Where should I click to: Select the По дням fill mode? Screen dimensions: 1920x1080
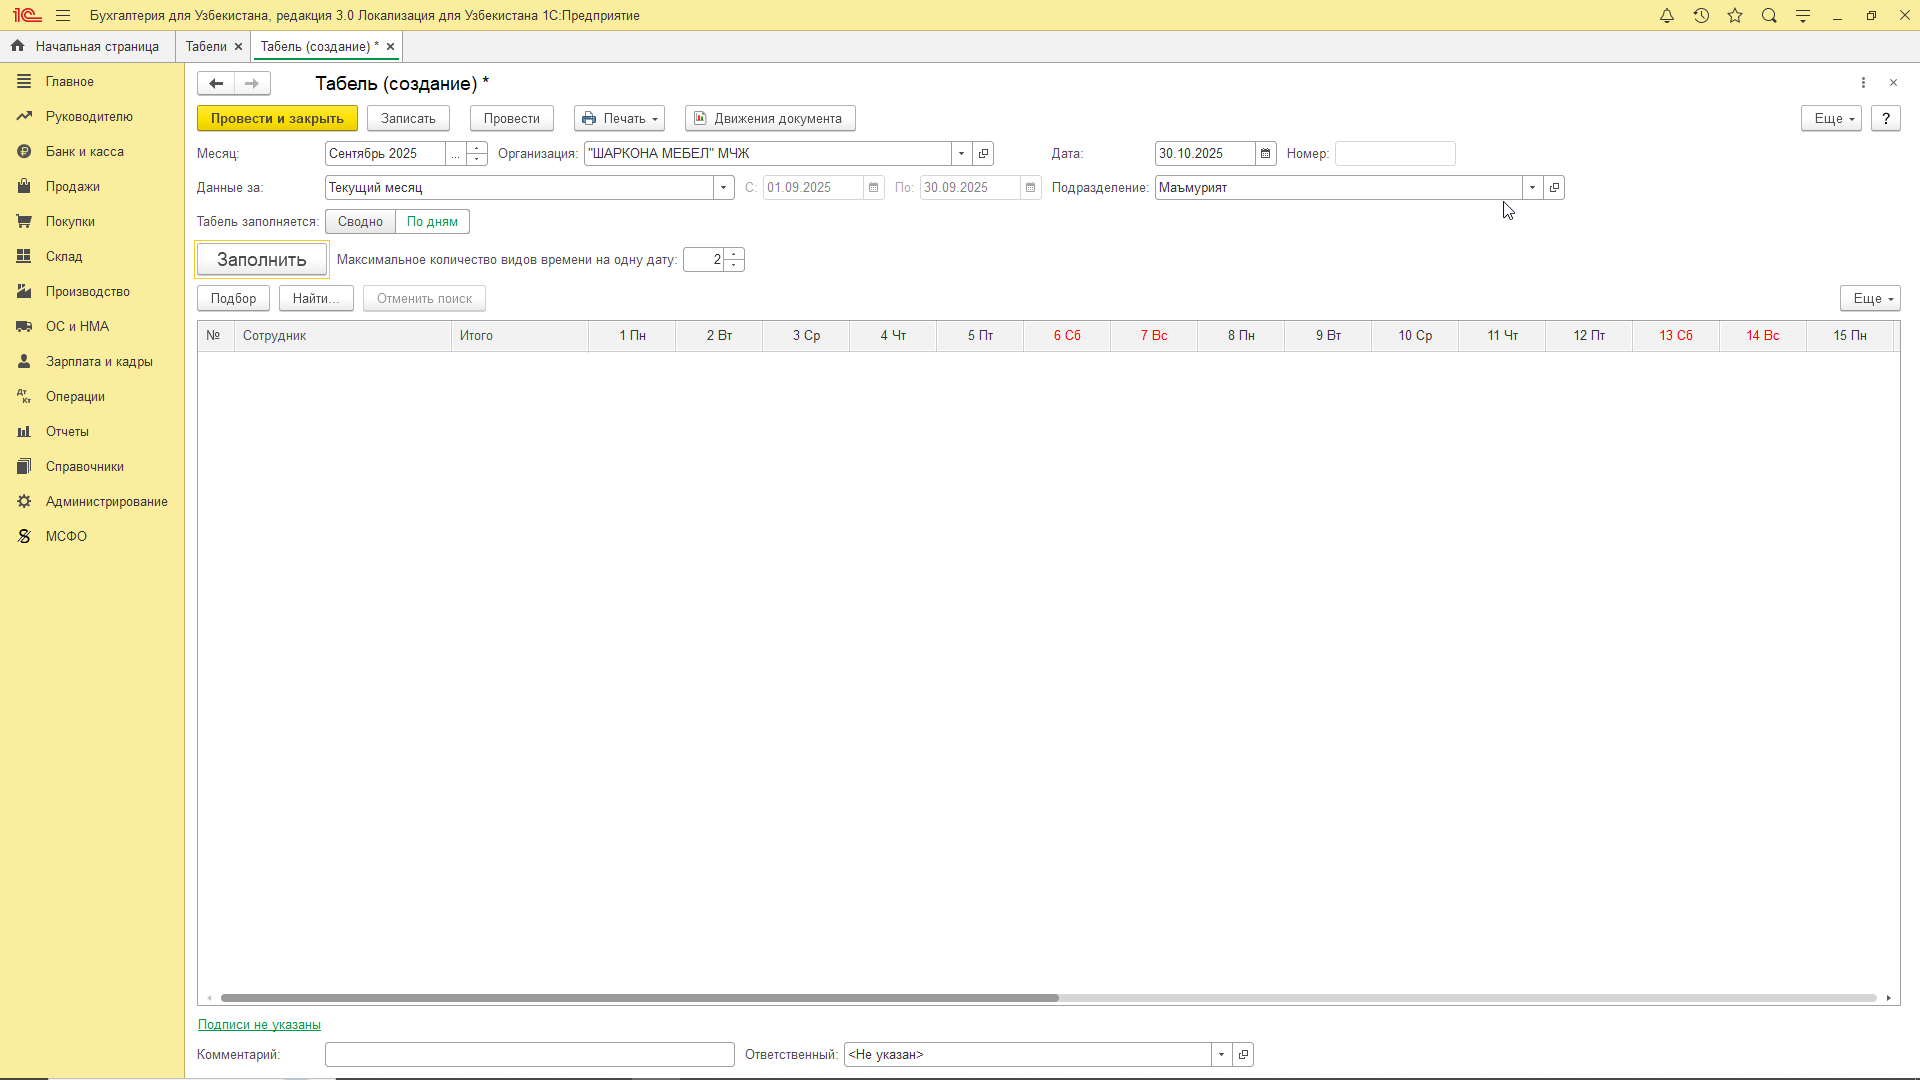pos(432,222)
